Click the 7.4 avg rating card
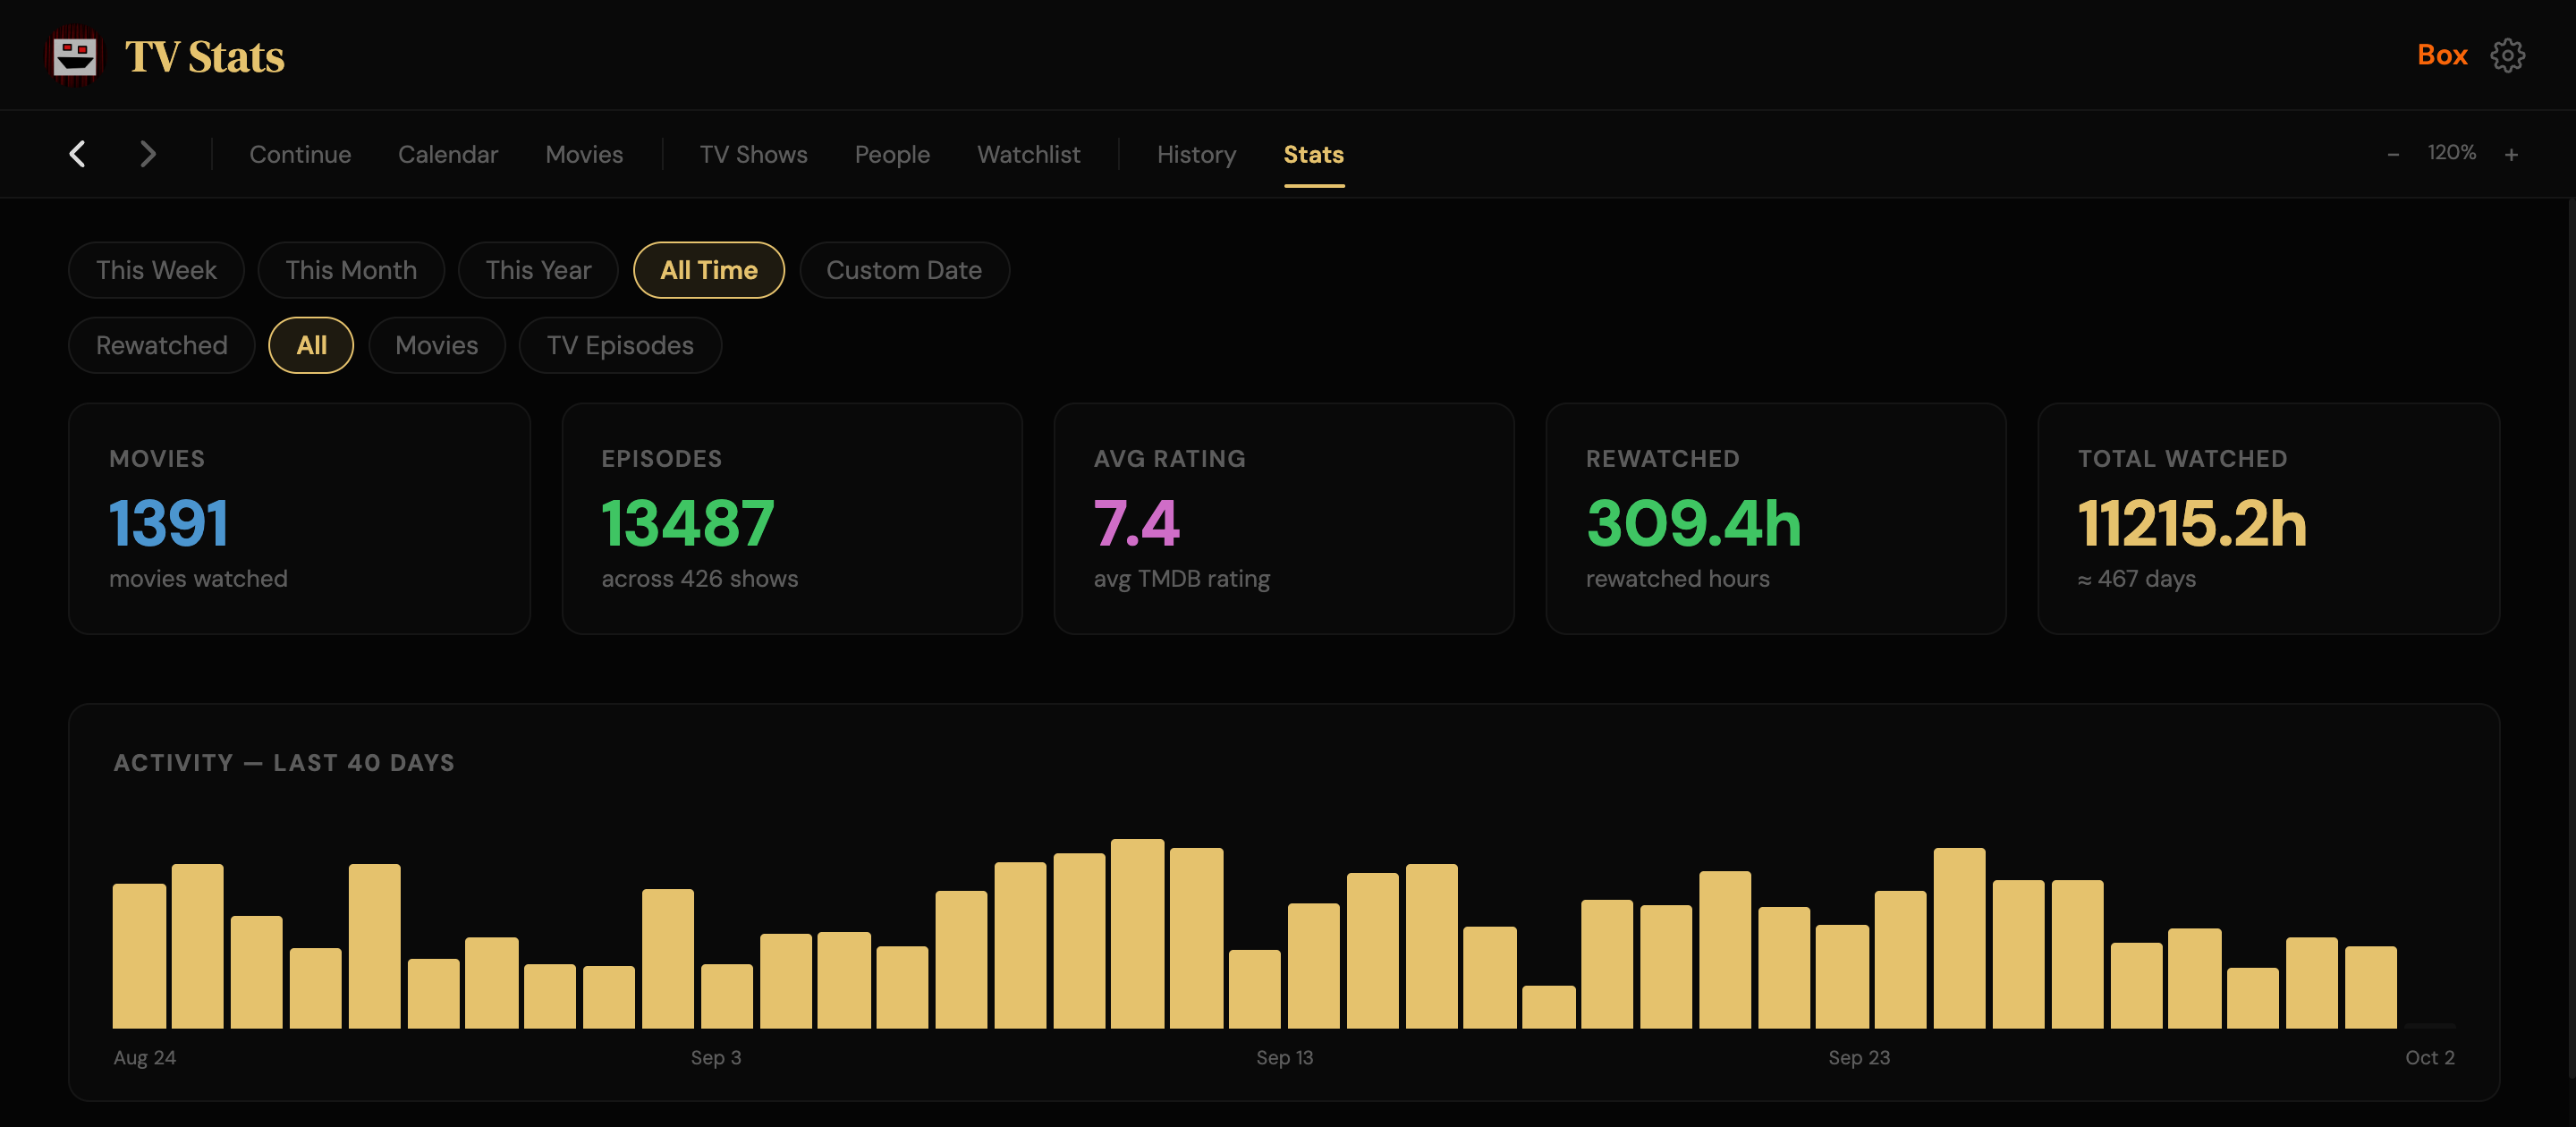2576x1127 pixels. 1284,518
